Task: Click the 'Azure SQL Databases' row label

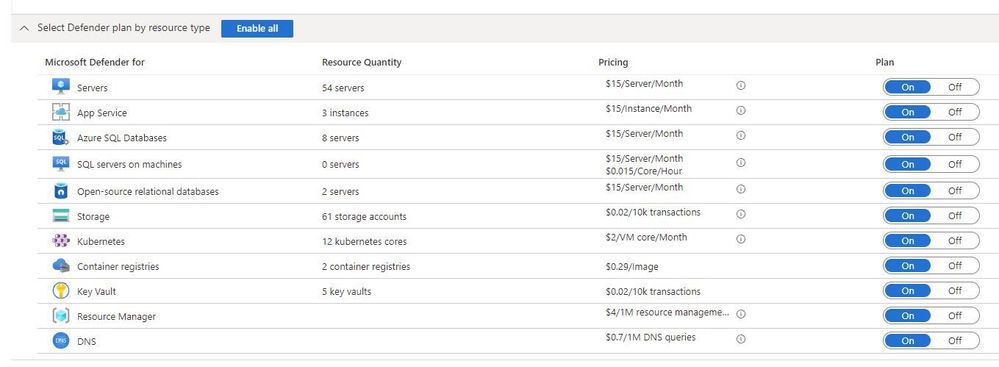Action: click(122, 138)
